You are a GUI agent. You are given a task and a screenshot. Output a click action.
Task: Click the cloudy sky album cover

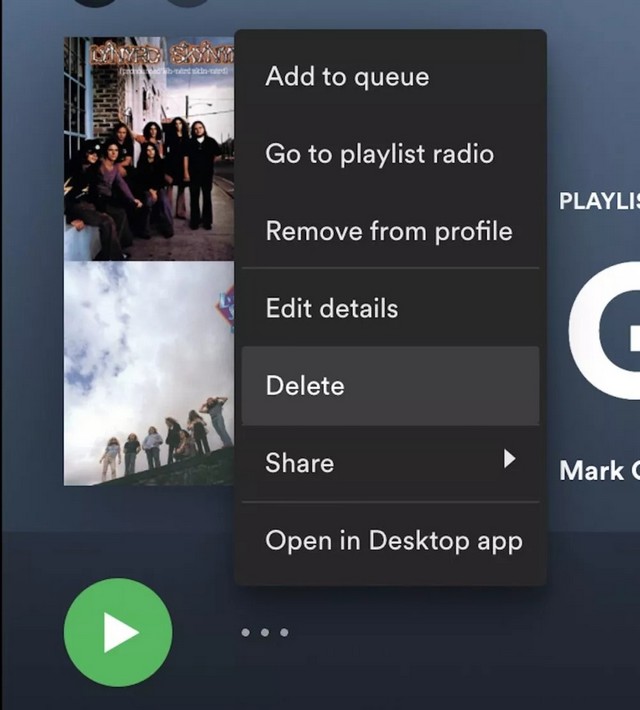coord(149,373)
